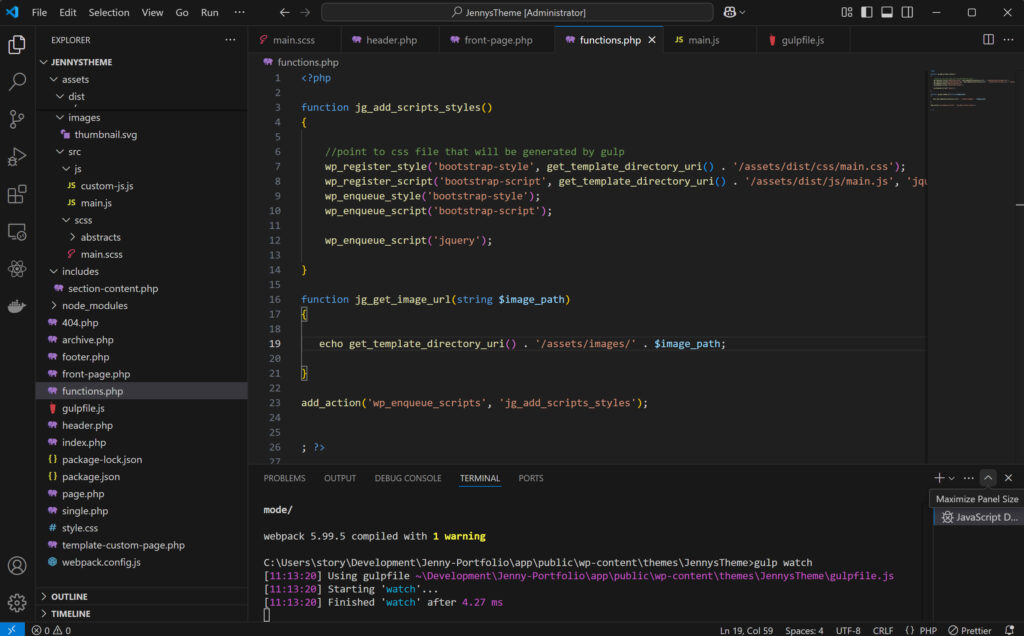Open the Selection menu
Viewport: 1024px width, 636px height.
click(108, 12)
